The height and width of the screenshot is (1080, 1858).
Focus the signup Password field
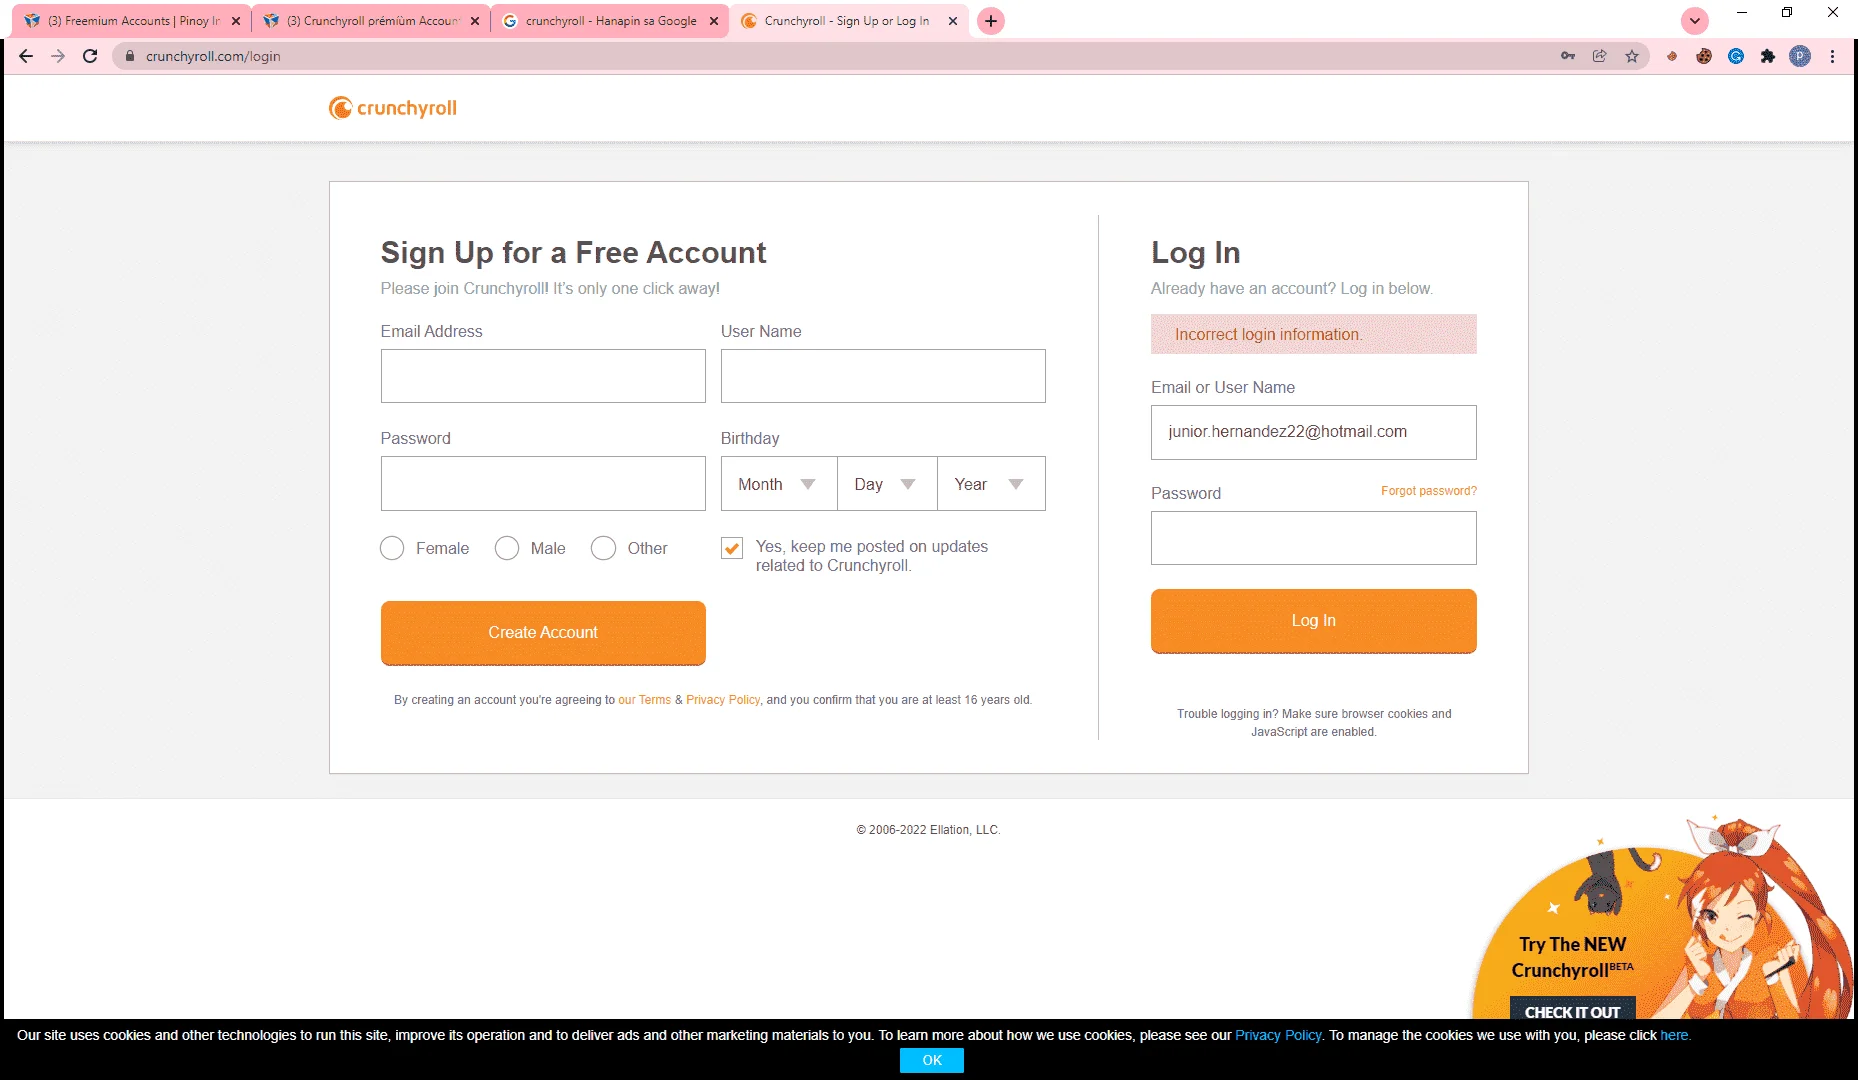[x=543, y=484]
